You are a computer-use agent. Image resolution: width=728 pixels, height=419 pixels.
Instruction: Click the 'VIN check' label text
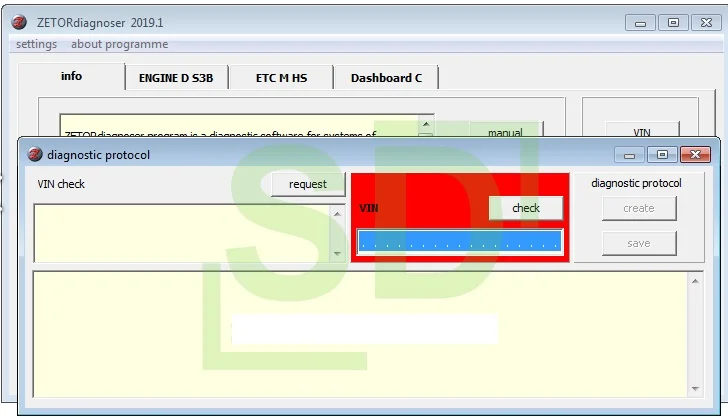click(x=61, y=184)
